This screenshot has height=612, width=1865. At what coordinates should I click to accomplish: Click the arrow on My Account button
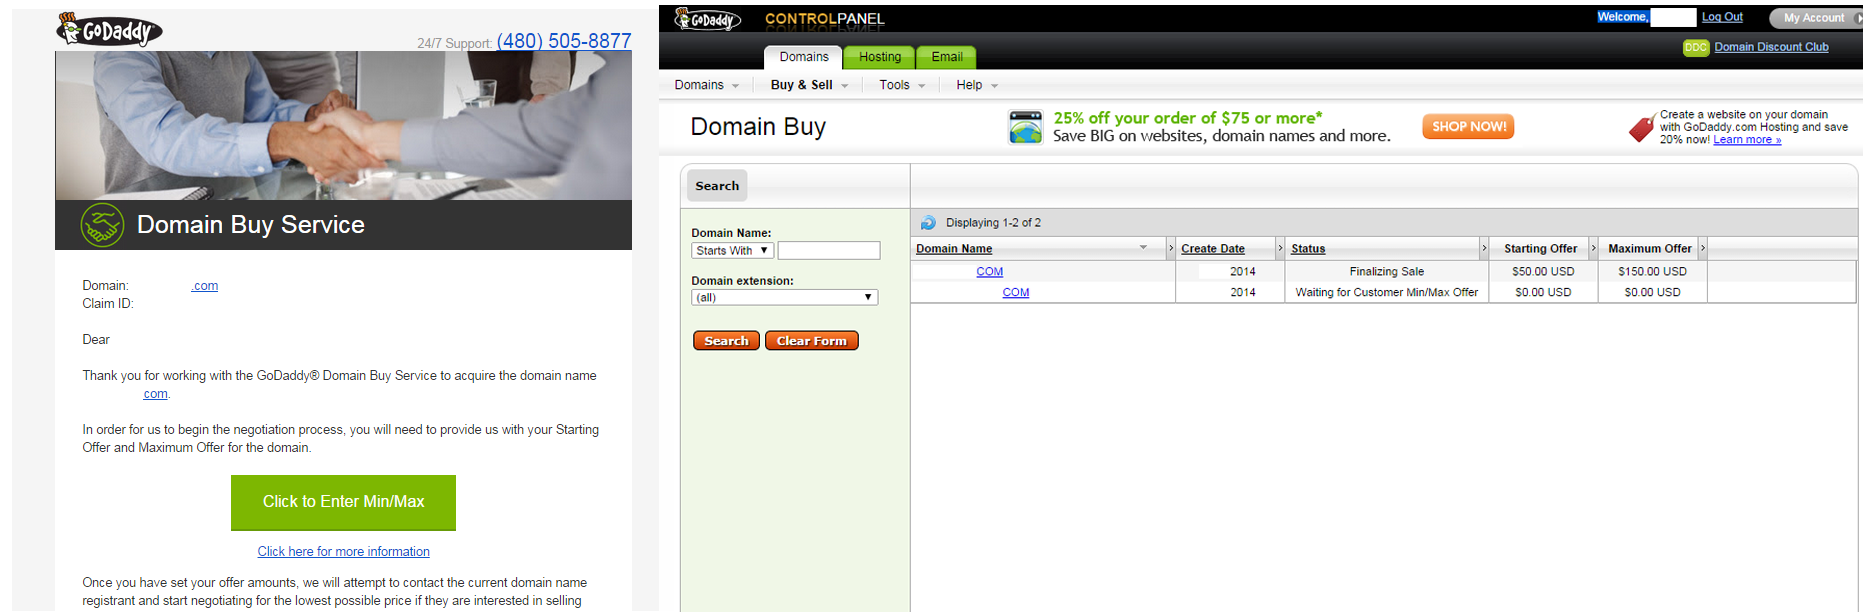(x=1858, y=18)
